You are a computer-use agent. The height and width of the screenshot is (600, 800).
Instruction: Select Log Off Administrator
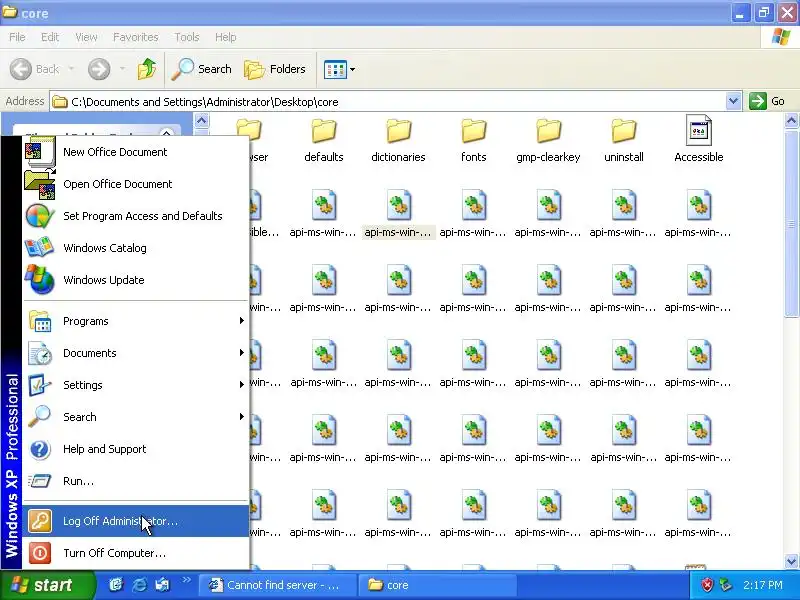click(x=136, y=521)
